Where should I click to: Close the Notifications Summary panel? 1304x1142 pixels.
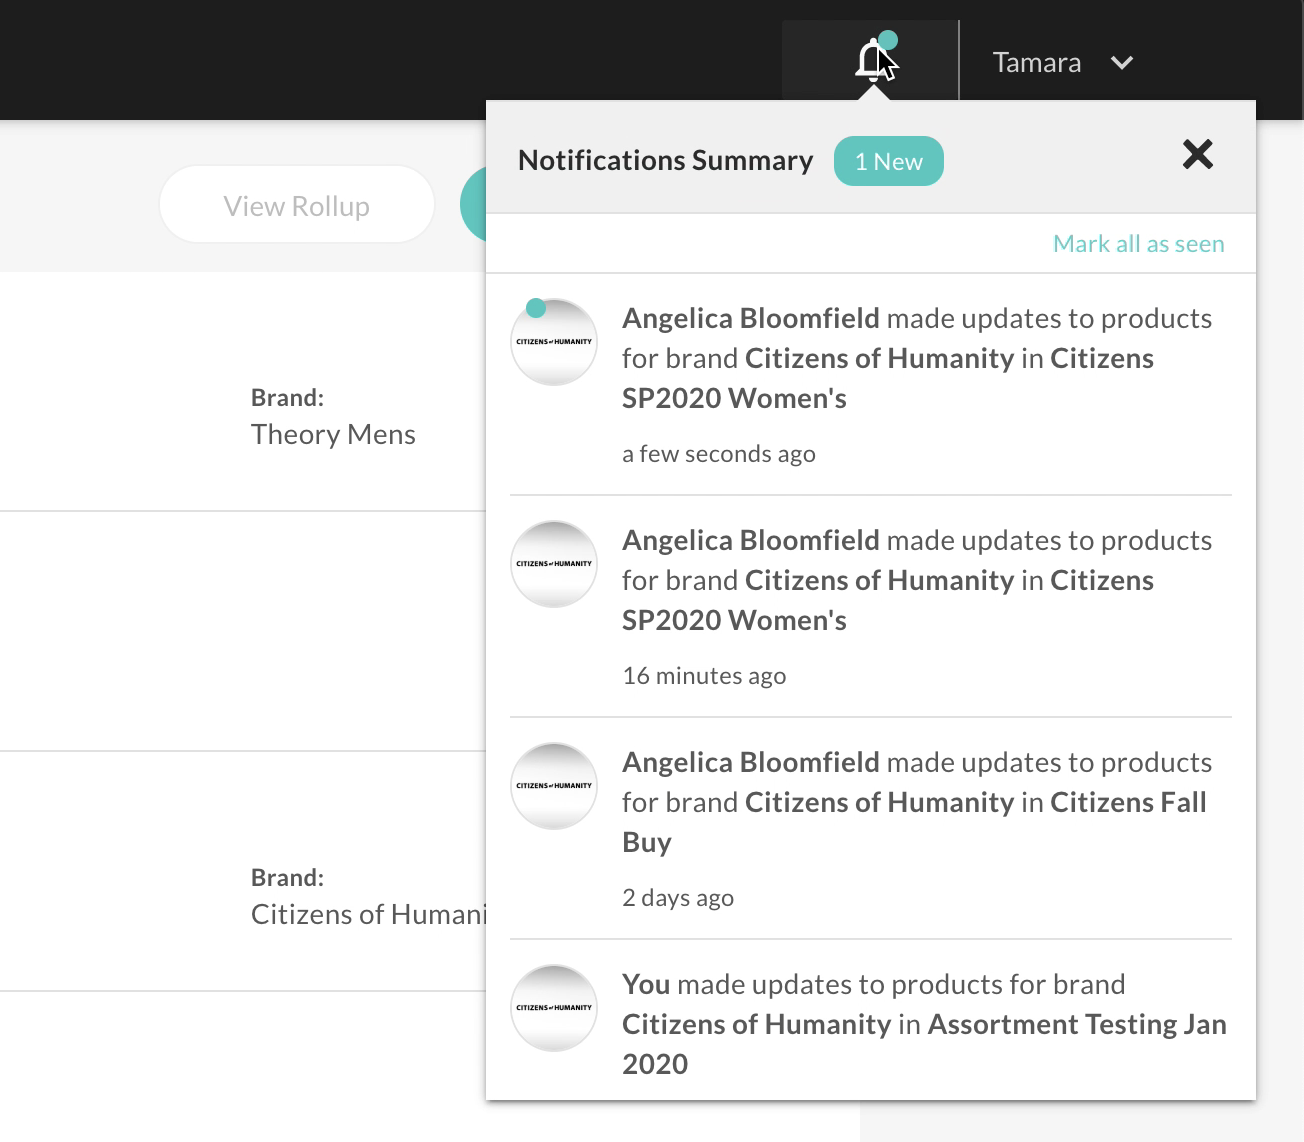pyautogui.click(x=1197, y=155)
